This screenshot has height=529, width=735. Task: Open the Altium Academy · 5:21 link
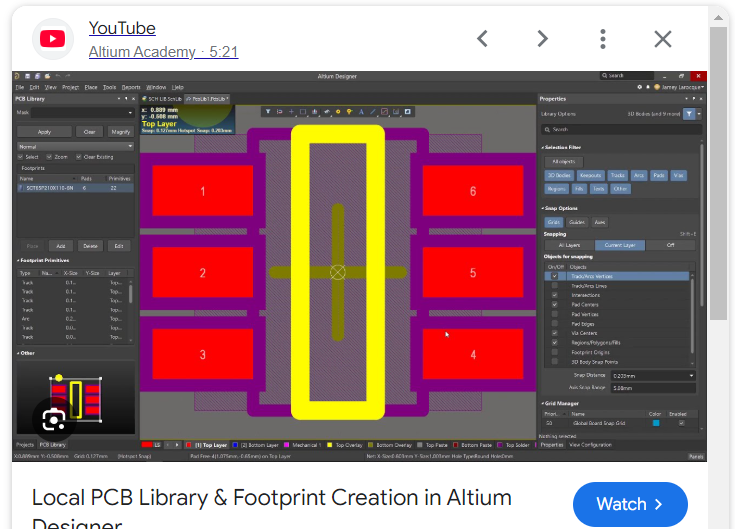(x=164, y=52)
